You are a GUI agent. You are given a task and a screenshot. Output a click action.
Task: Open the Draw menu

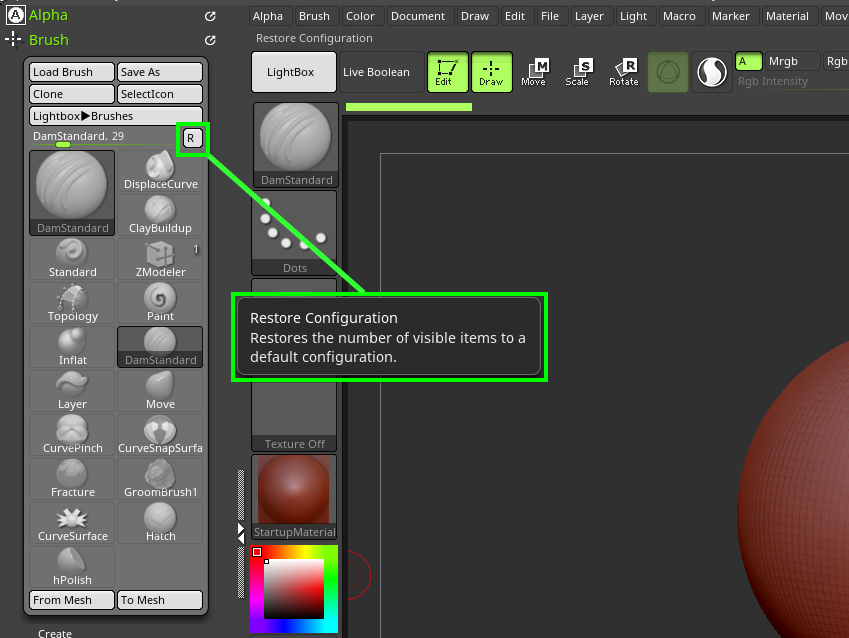[475, 16]
